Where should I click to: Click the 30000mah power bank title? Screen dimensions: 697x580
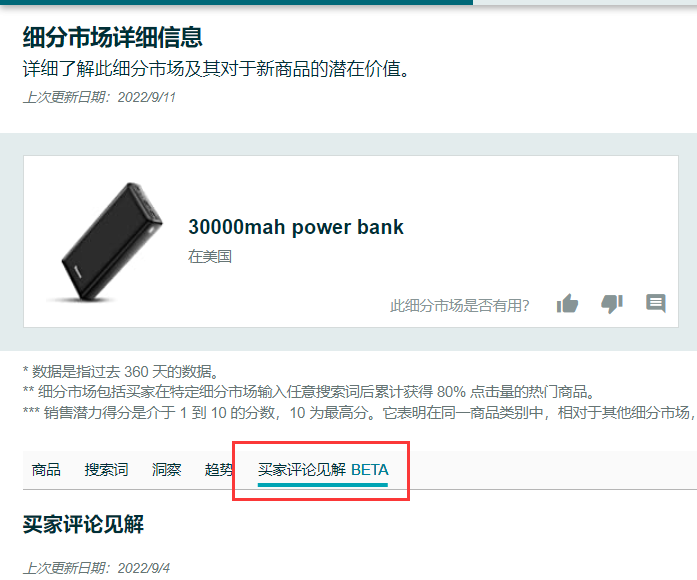pos(296,227)
